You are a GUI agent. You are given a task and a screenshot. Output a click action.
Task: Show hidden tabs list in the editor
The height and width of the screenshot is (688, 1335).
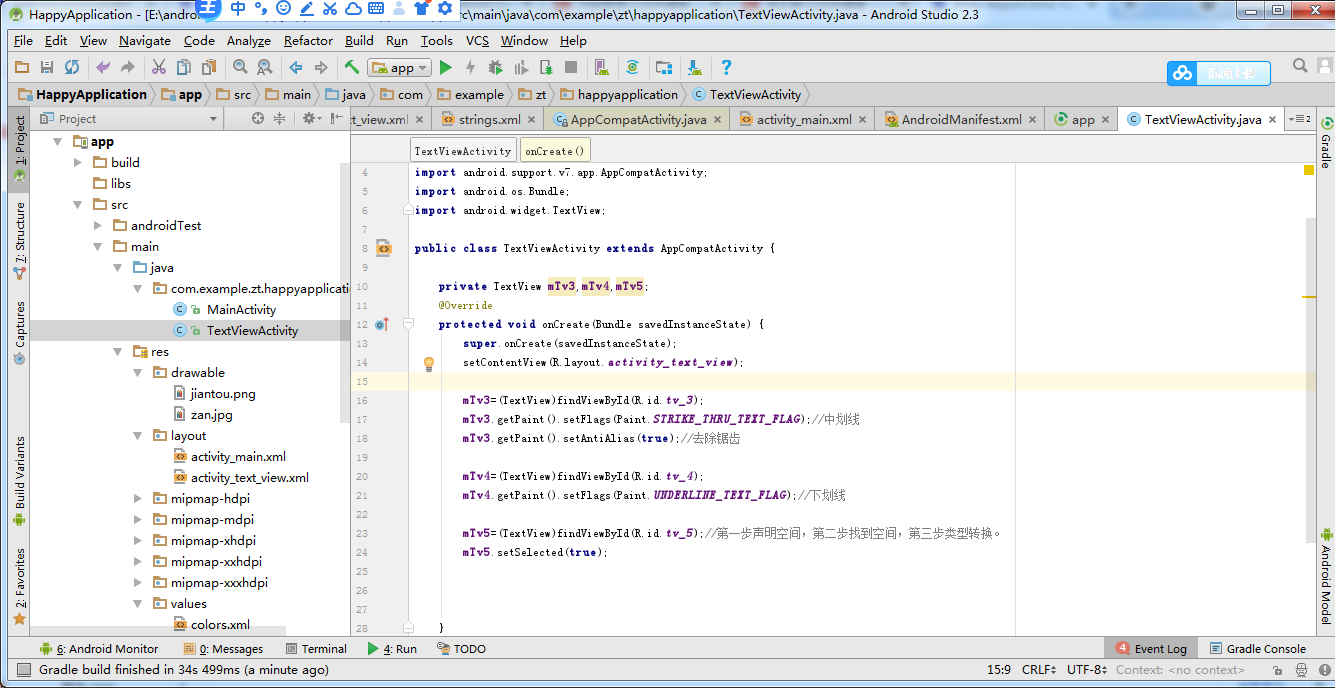tap(1301, 119)
